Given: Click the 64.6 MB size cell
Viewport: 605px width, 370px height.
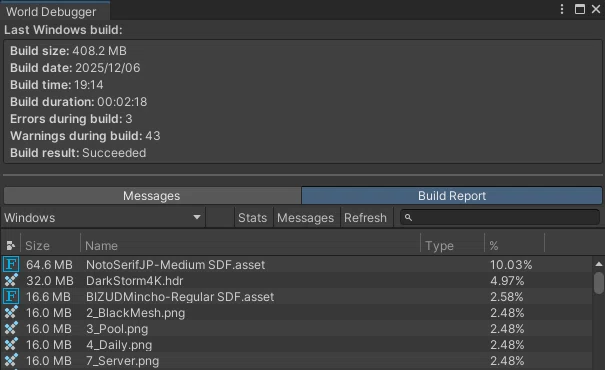Looking at the screenshot, I should click(49, 265).
